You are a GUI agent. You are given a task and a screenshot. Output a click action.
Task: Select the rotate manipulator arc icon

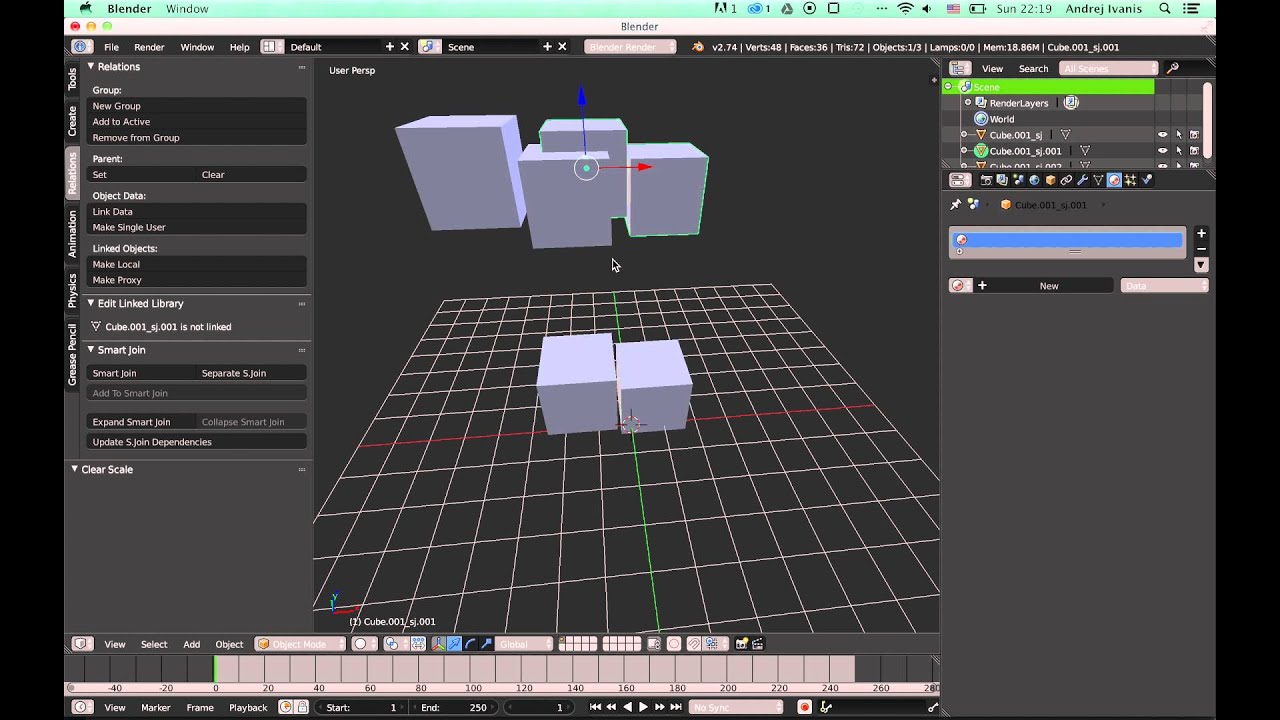[x=471, y=644]
